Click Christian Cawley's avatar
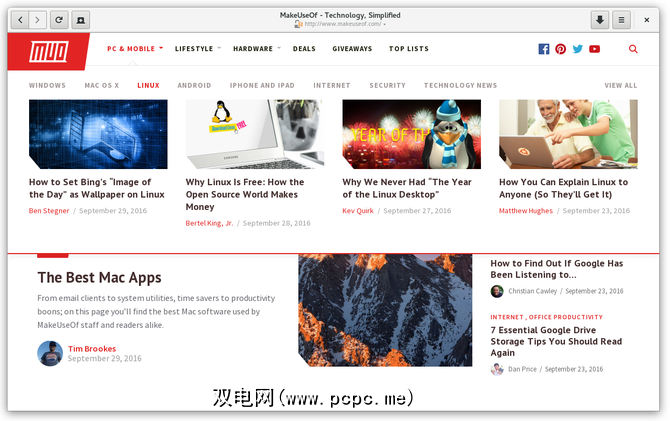 pyautogui.click(x=497, y=291)
